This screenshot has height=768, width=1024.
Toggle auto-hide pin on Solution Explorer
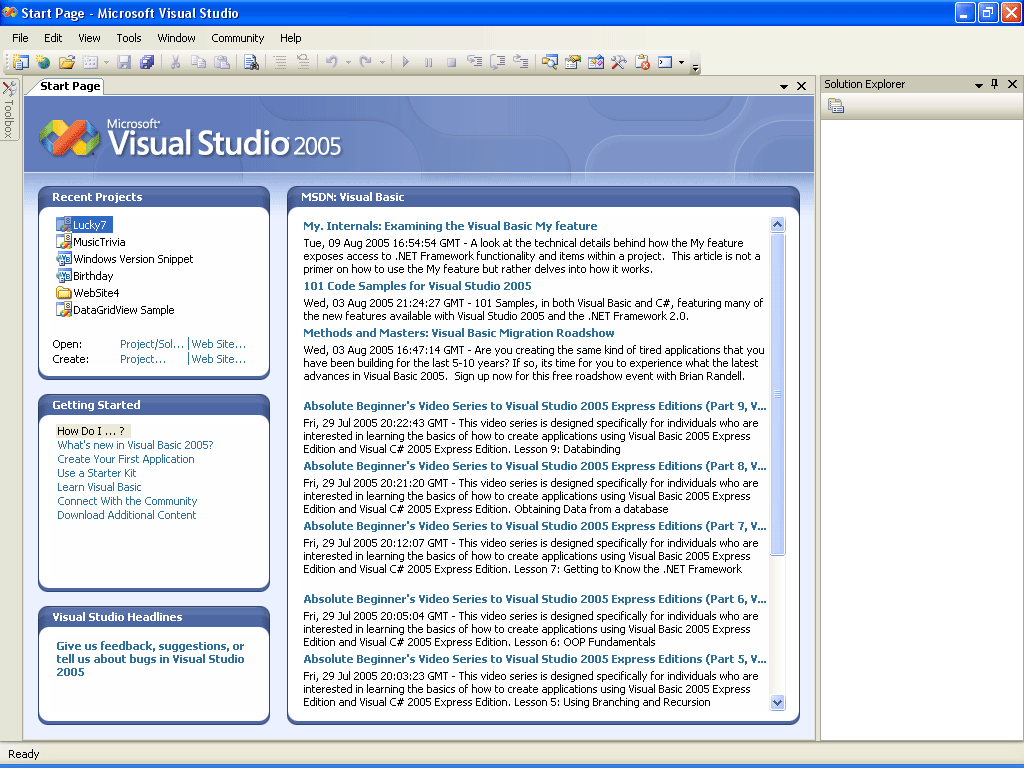pyautogui.click(x=994, y=85)
